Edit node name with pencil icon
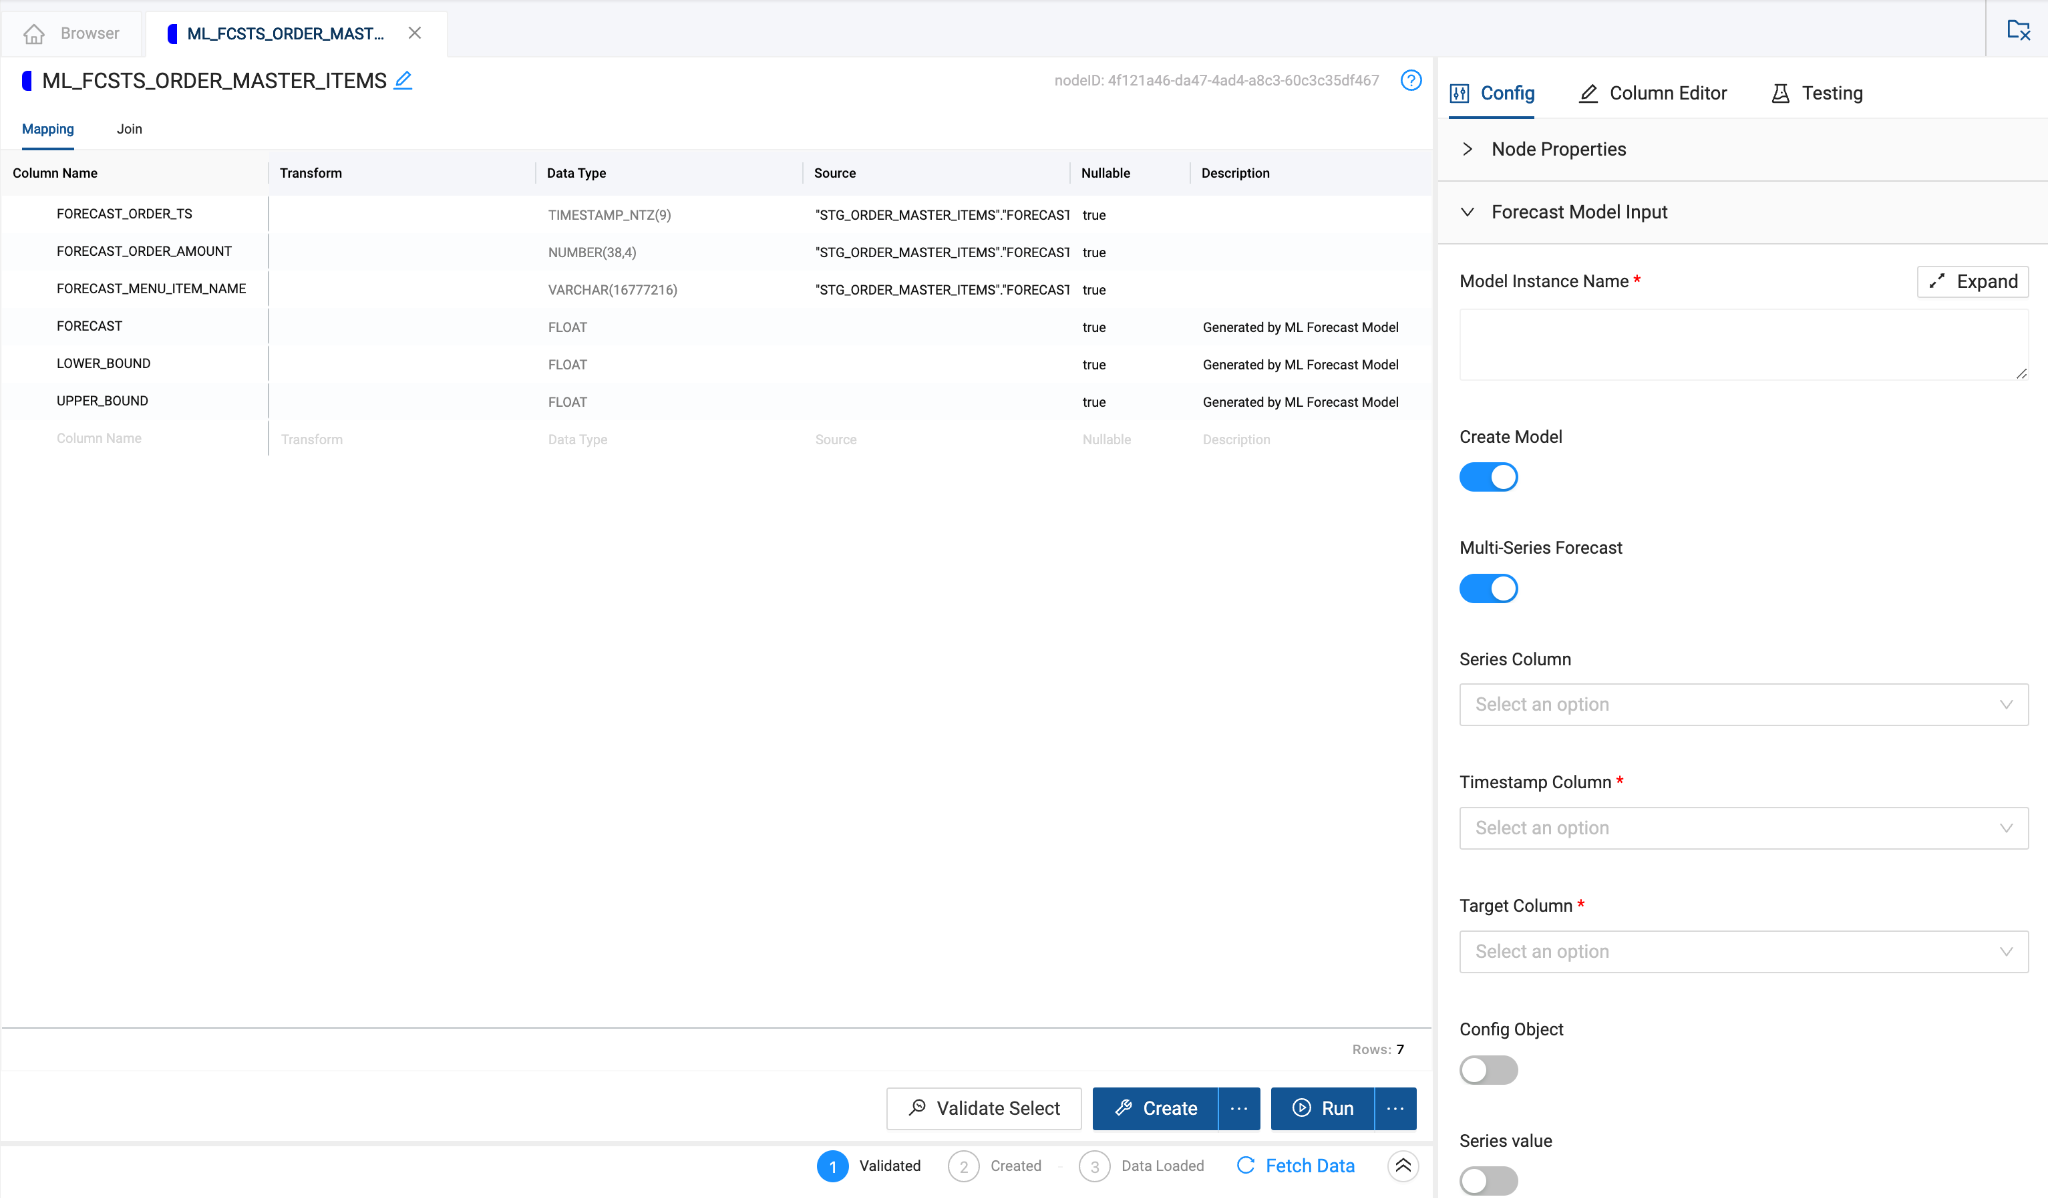The width and height of the screenshot is (2048, 1198). (x=403, y=80)
